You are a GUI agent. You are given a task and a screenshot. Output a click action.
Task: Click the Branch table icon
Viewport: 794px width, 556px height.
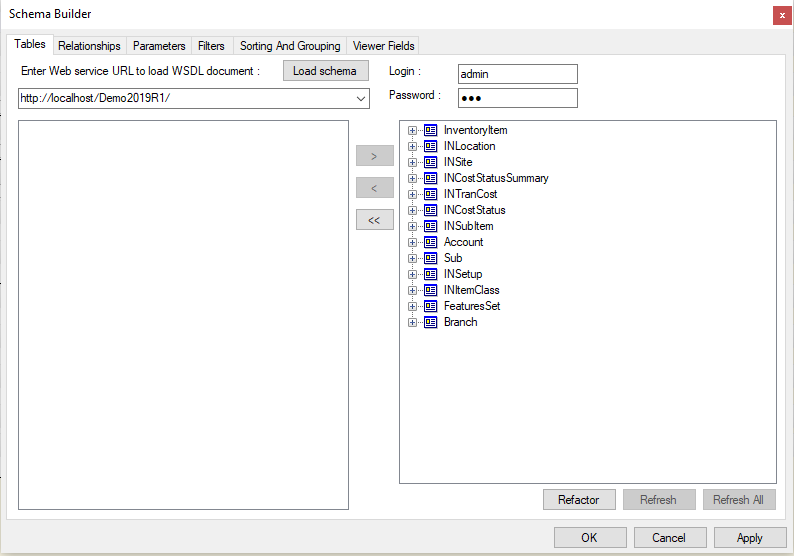pos(431,322)
